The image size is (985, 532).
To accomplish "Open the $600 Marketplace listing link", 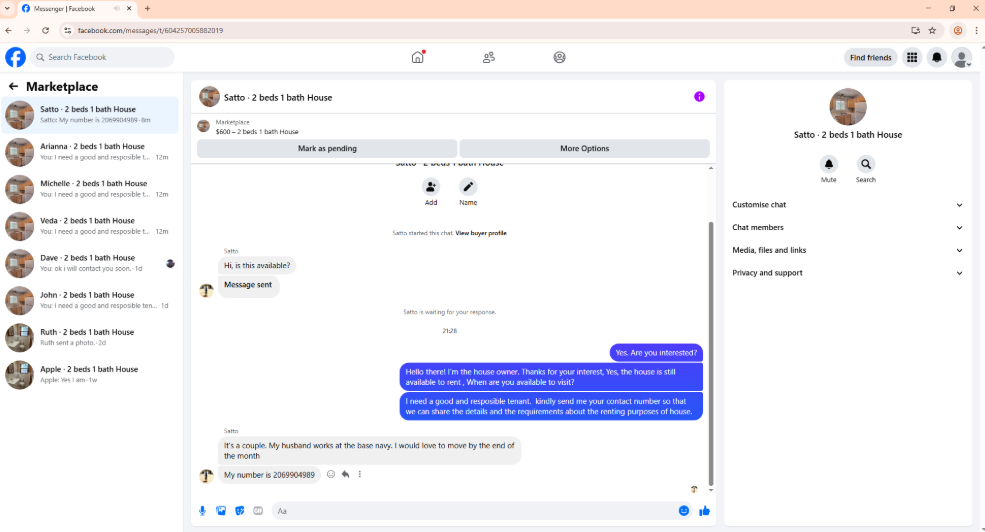I will pyautogui.click(x=257, y=132).
